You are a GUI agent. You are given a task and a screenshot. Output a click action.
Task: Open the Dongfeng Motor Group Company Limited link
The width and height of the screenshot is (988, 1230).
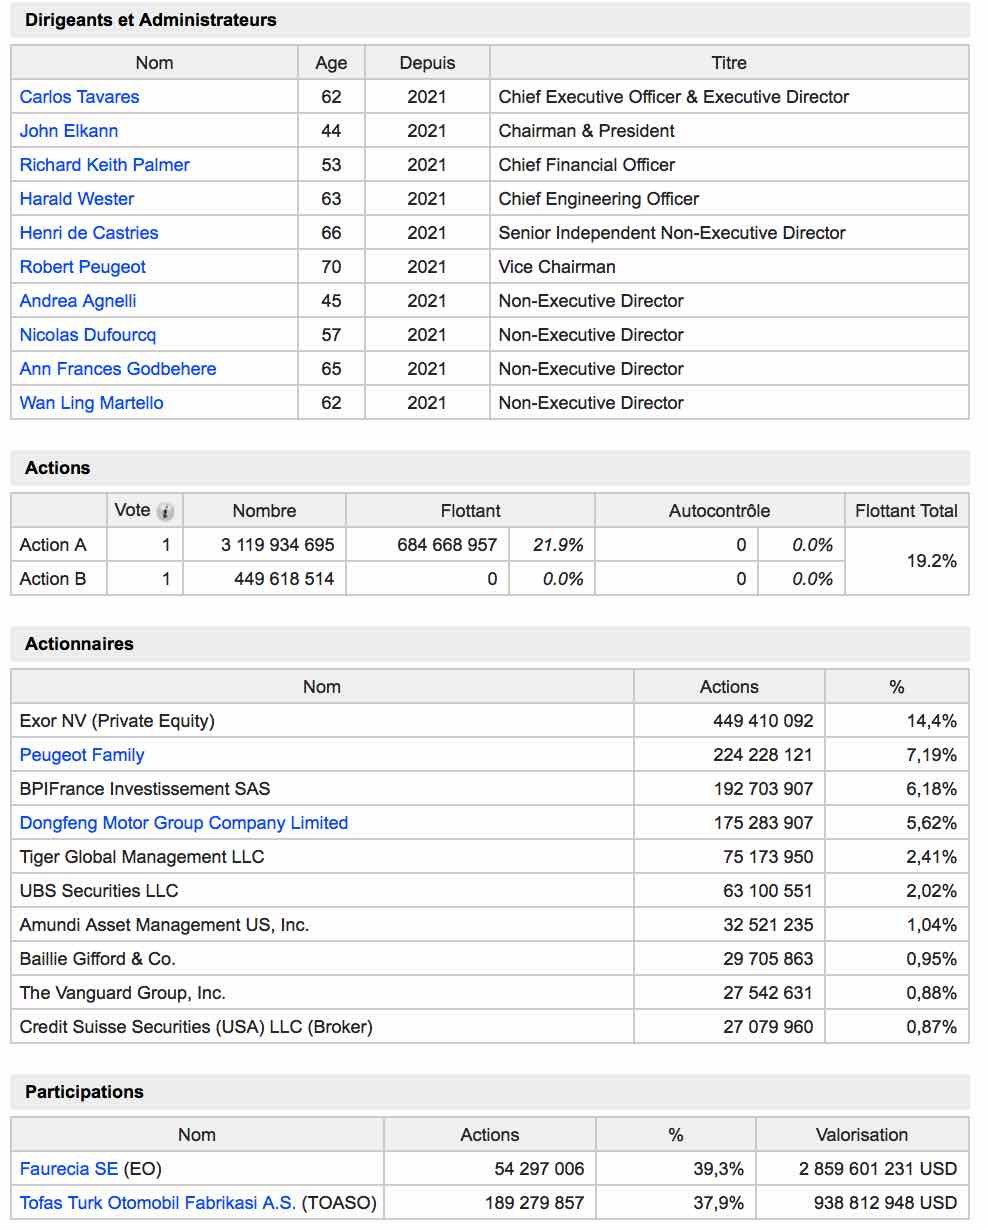[184, 823]
